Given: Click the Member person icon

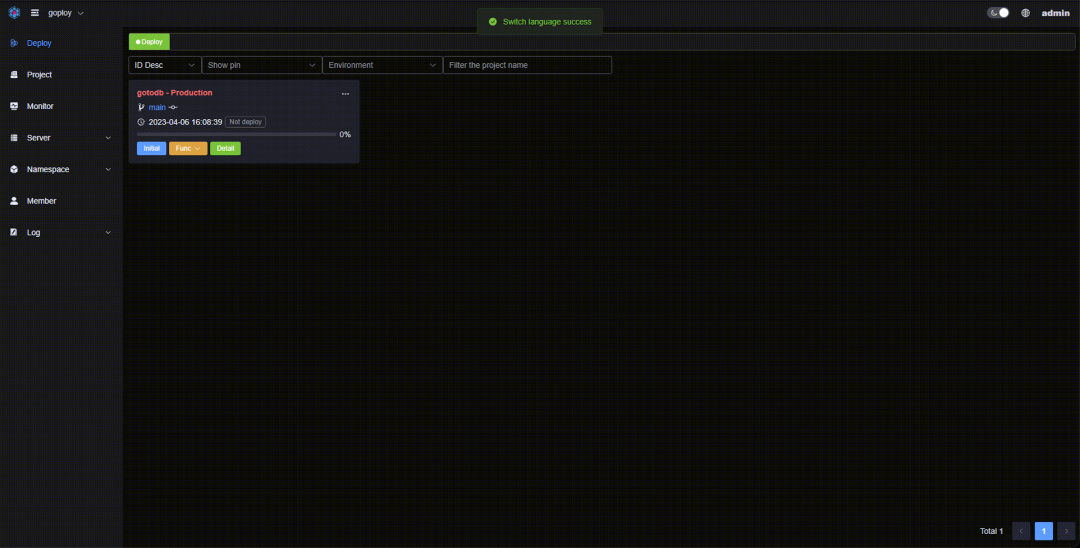Looking at the screenshot, I should (14, 201).
